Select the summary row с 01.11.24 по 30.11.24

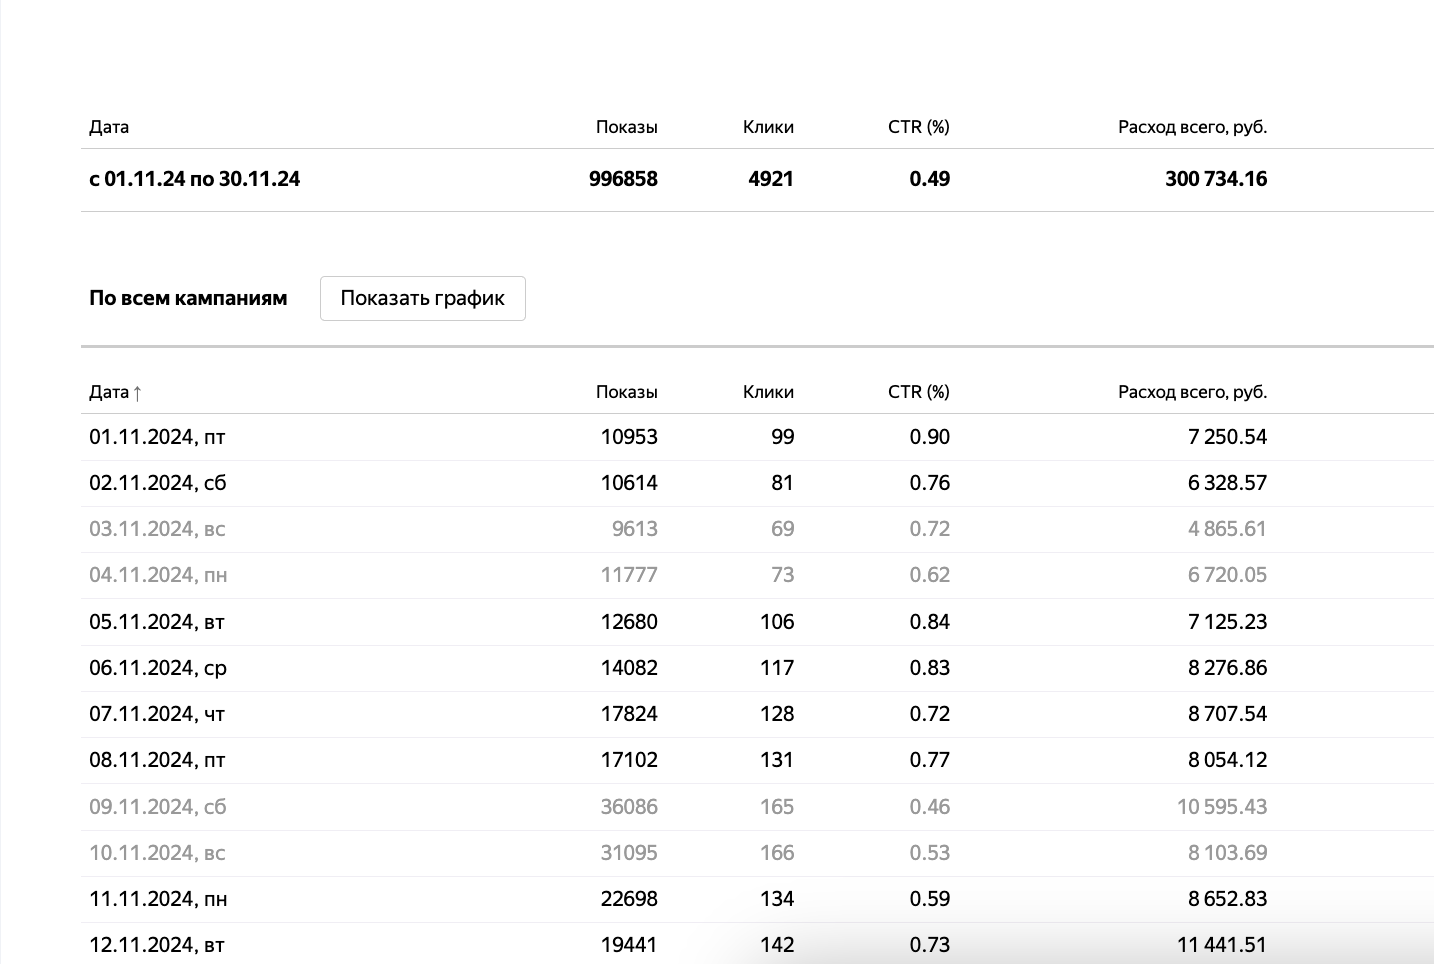click(194, 179)
